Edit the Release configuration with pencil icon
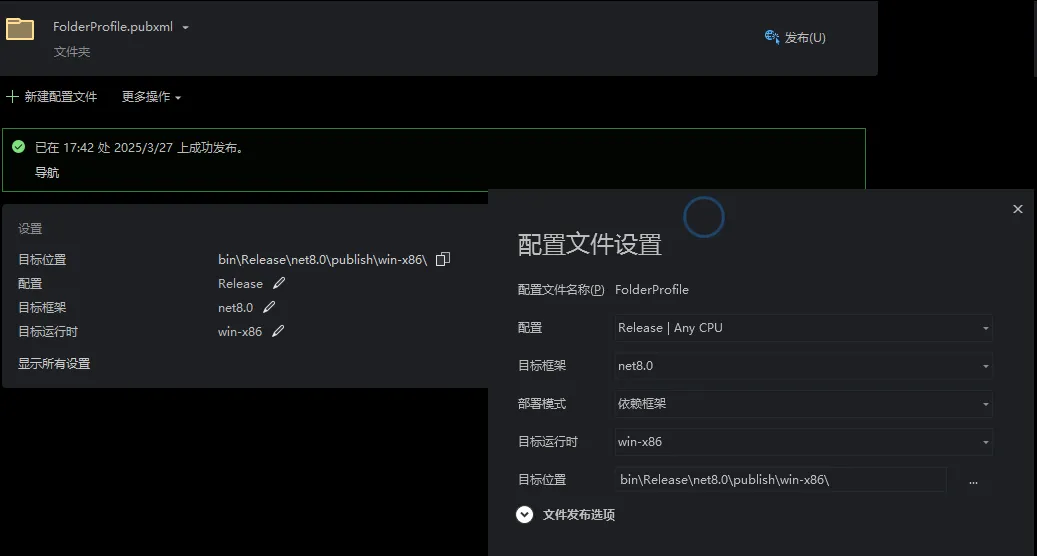Image resolution: width=1037 pixels, height=556 pixels. pos(279,283)
